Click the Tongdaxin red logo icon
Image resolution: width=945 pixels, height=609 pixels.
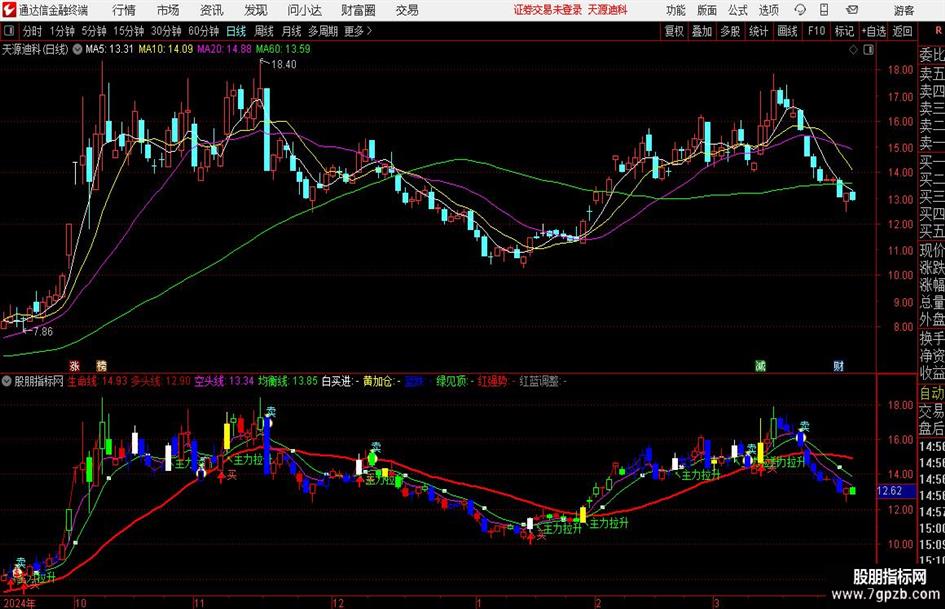pos(8,10)
